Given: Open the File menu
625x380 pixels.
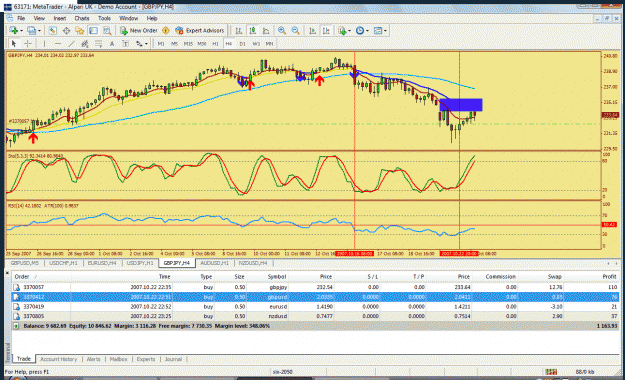Looking at the screenshot, I should tap(21, 18).
